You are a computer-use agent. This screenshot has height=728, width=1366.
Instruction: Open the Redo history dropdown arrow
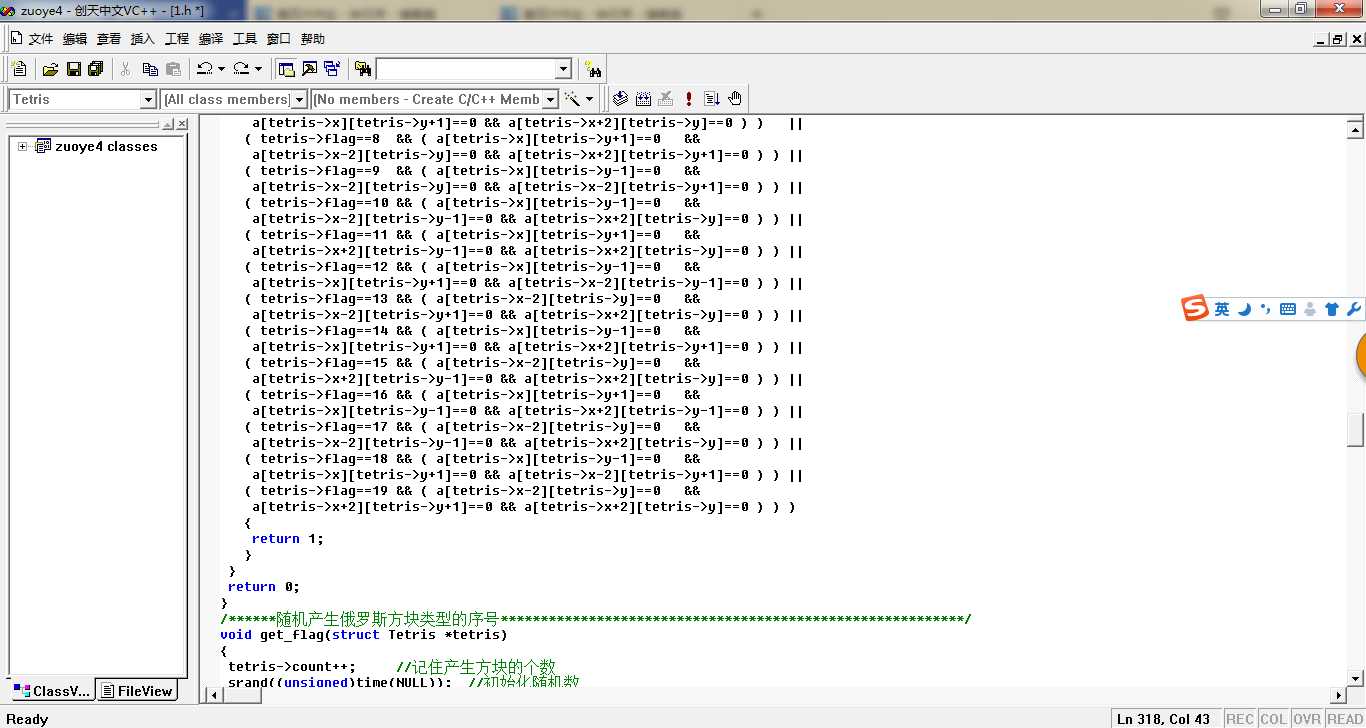point(258,69)
